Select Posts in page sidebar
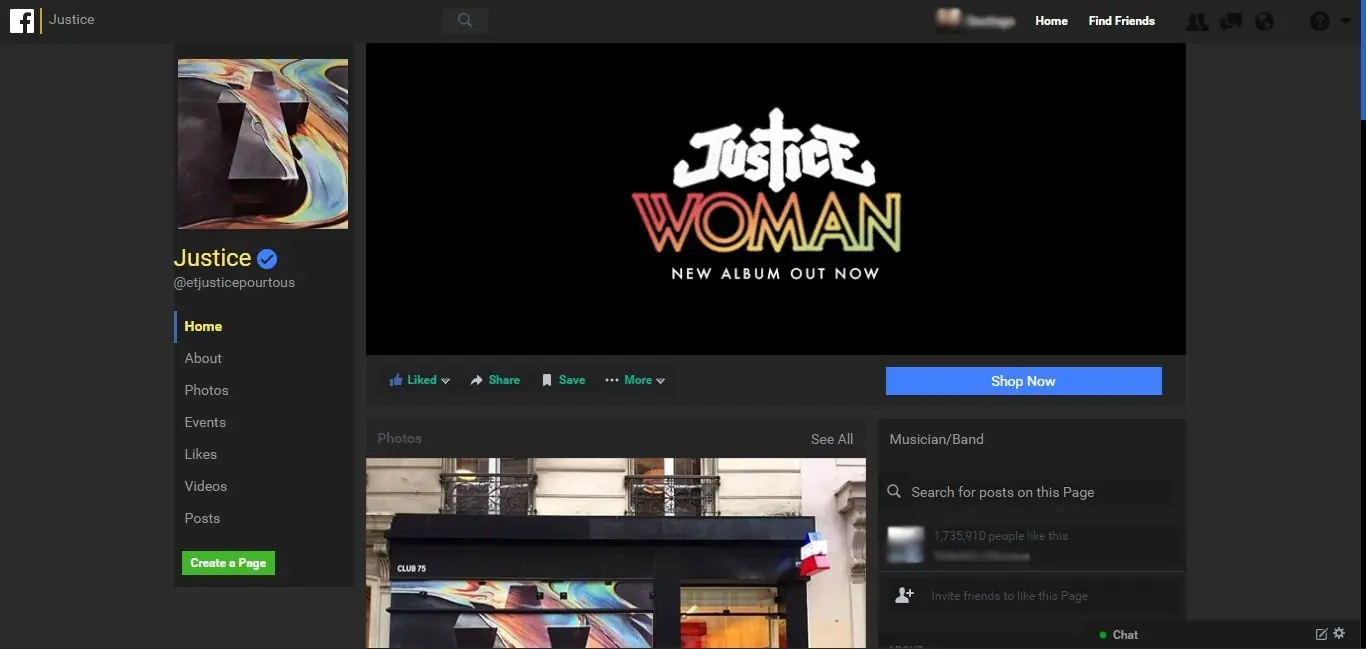Image resolution: width=1366 pixels, height=649 pixels. [202, 519]
